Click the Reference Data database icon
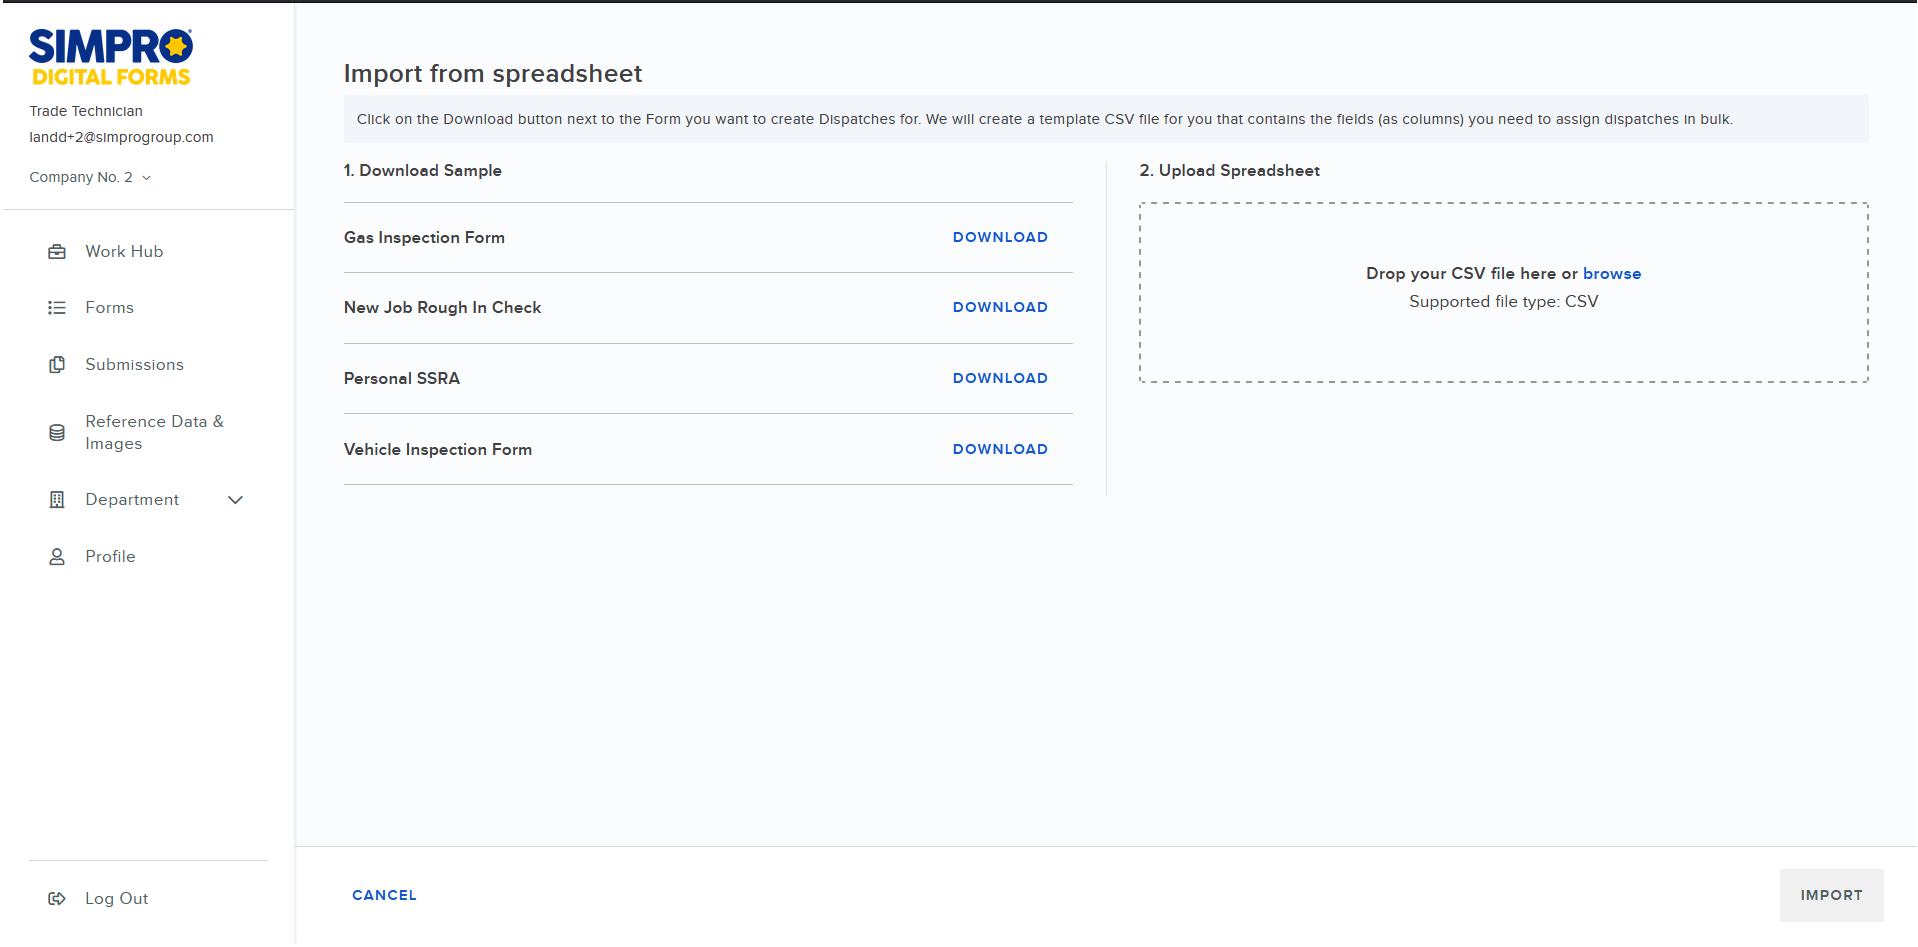The image size is (1918, 947). [x=57, y=433]
